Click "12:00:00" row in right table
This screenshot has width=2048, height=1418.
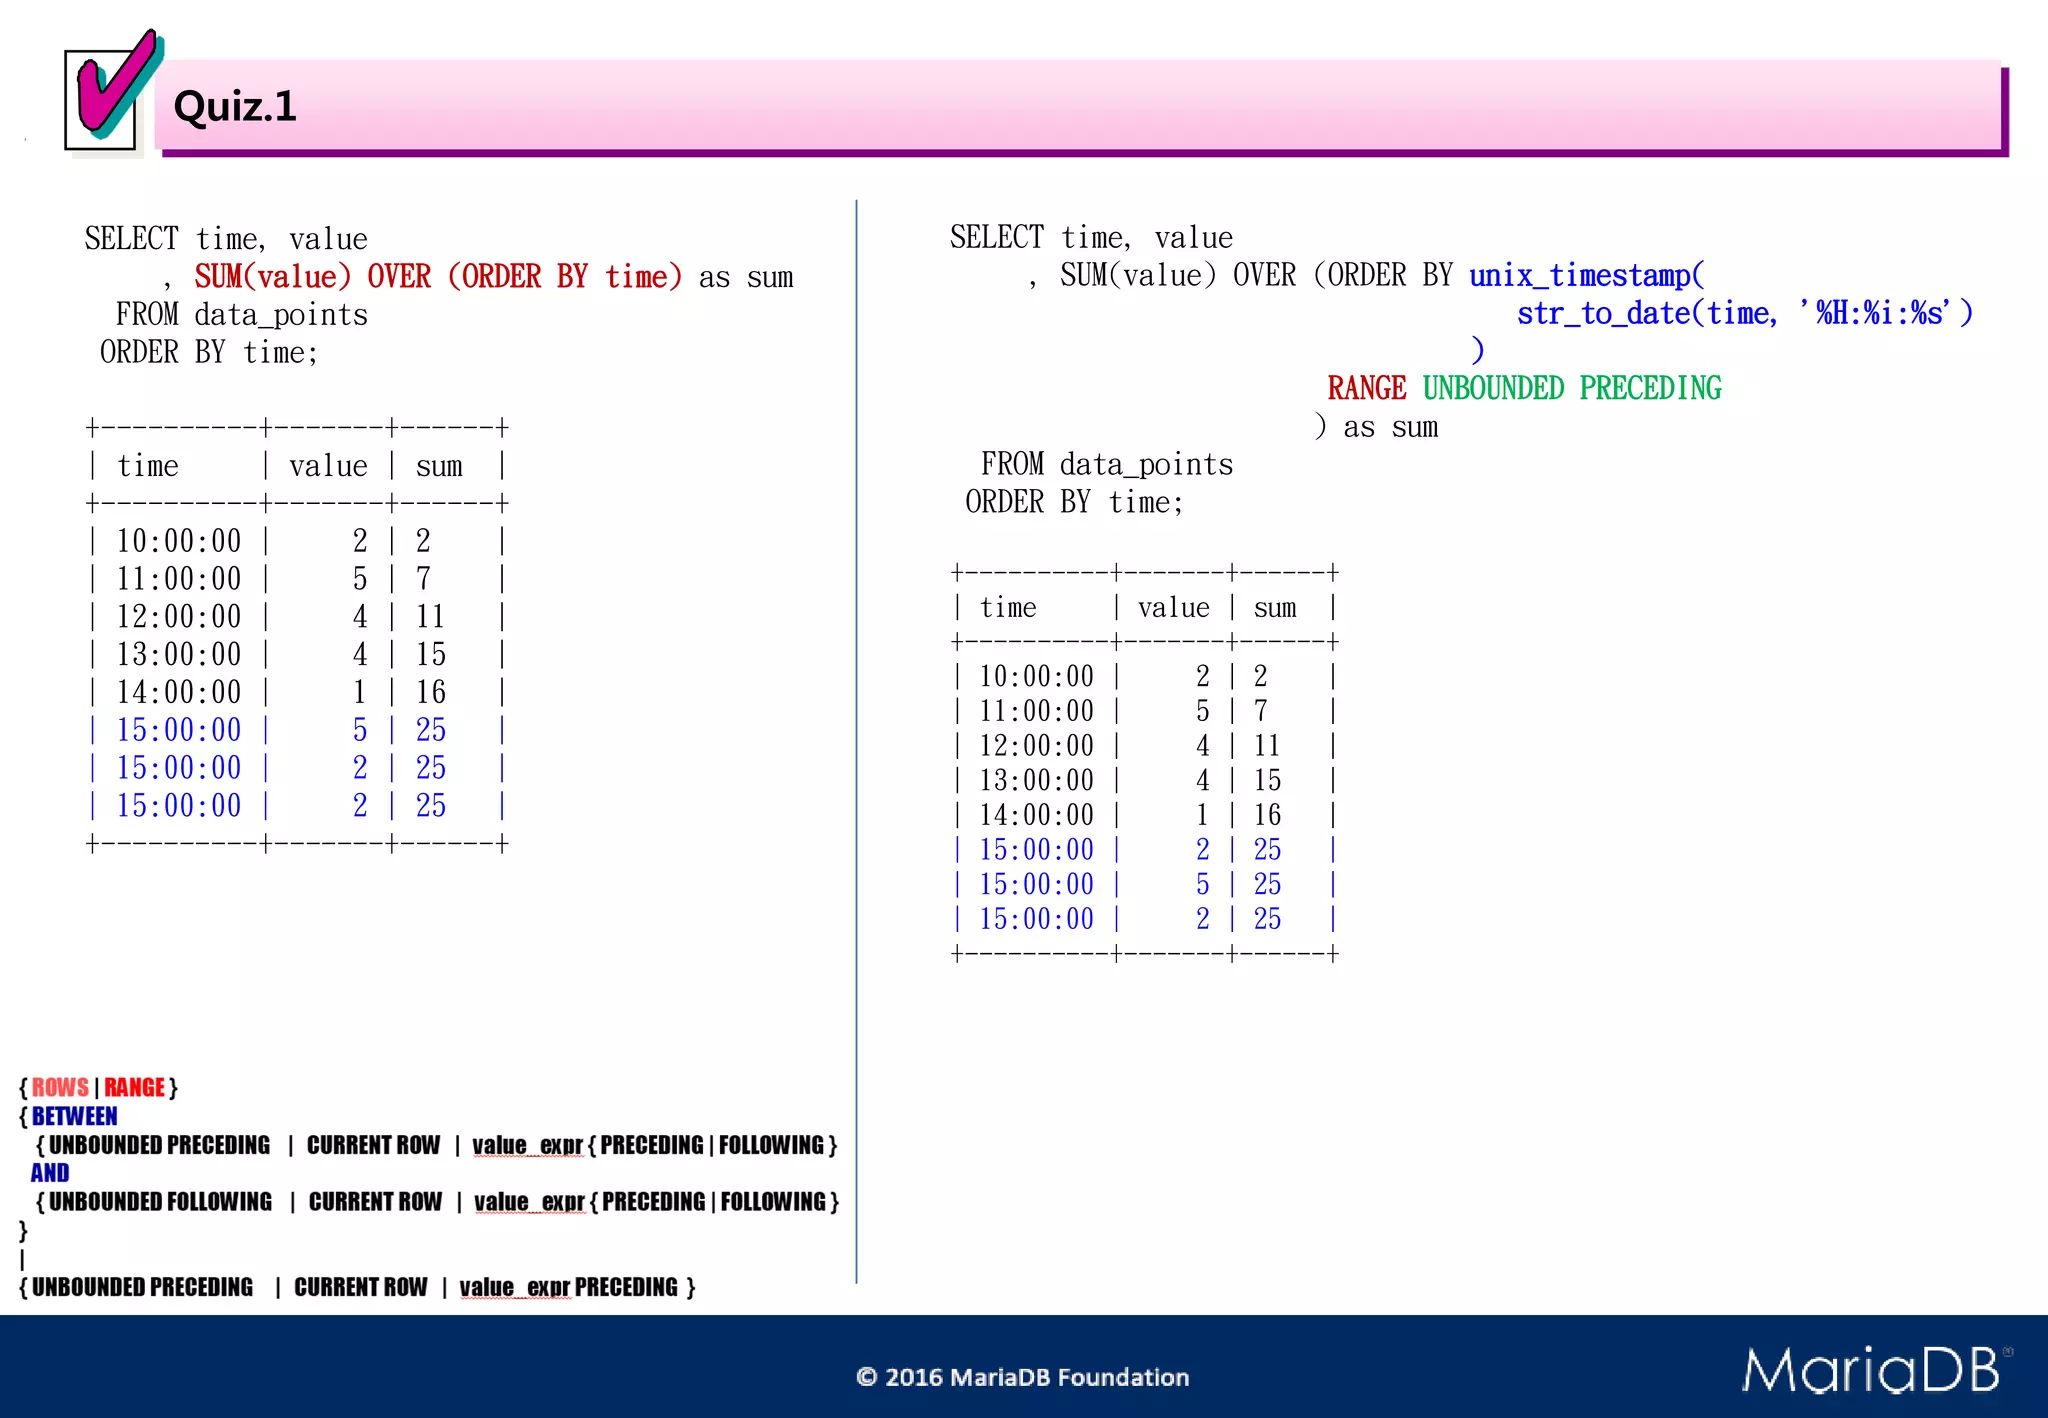1145,745
